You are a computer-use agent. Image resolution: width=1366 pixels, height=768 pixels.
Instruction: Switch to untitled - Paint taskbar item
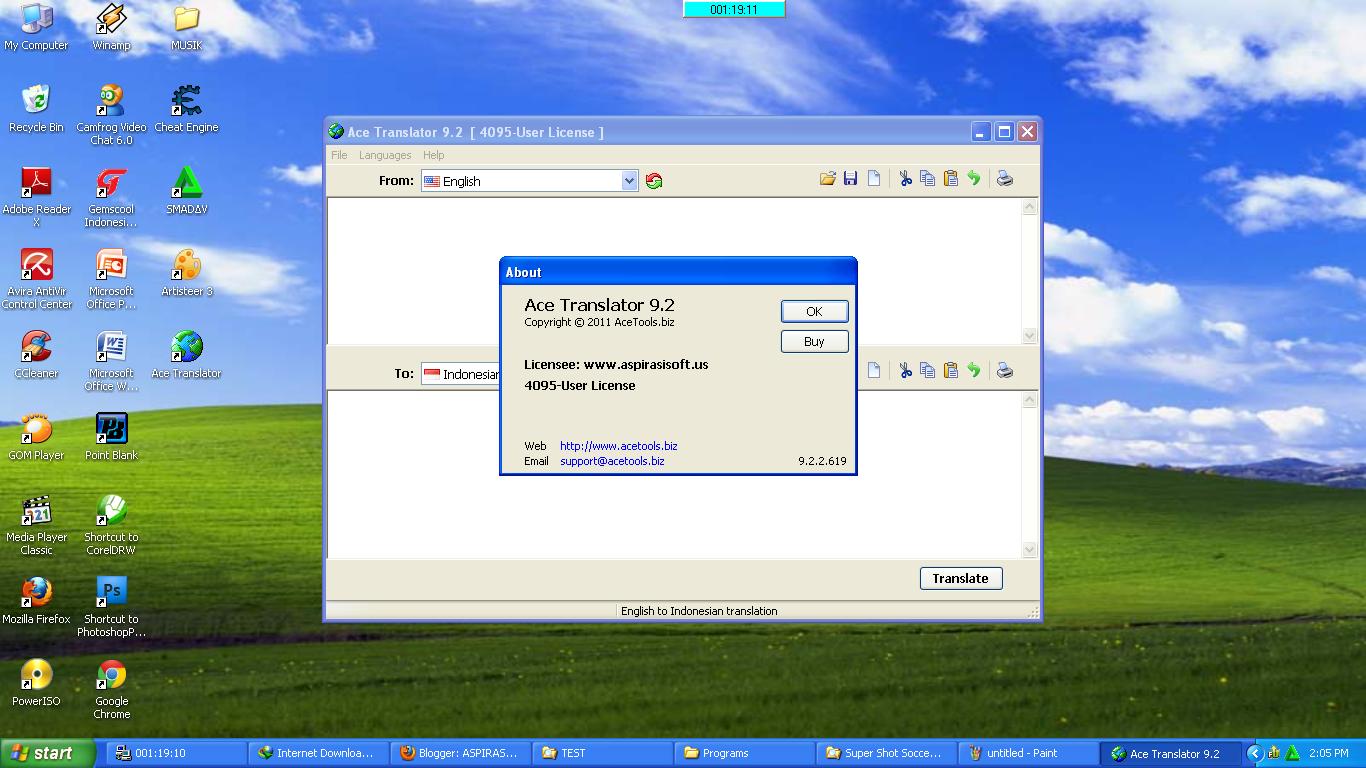(x=1028, y=753)
